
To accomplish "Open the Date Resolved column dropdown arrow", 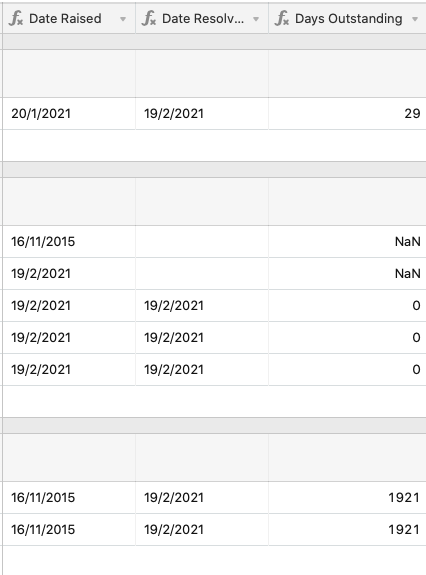I will pos(256,19).
